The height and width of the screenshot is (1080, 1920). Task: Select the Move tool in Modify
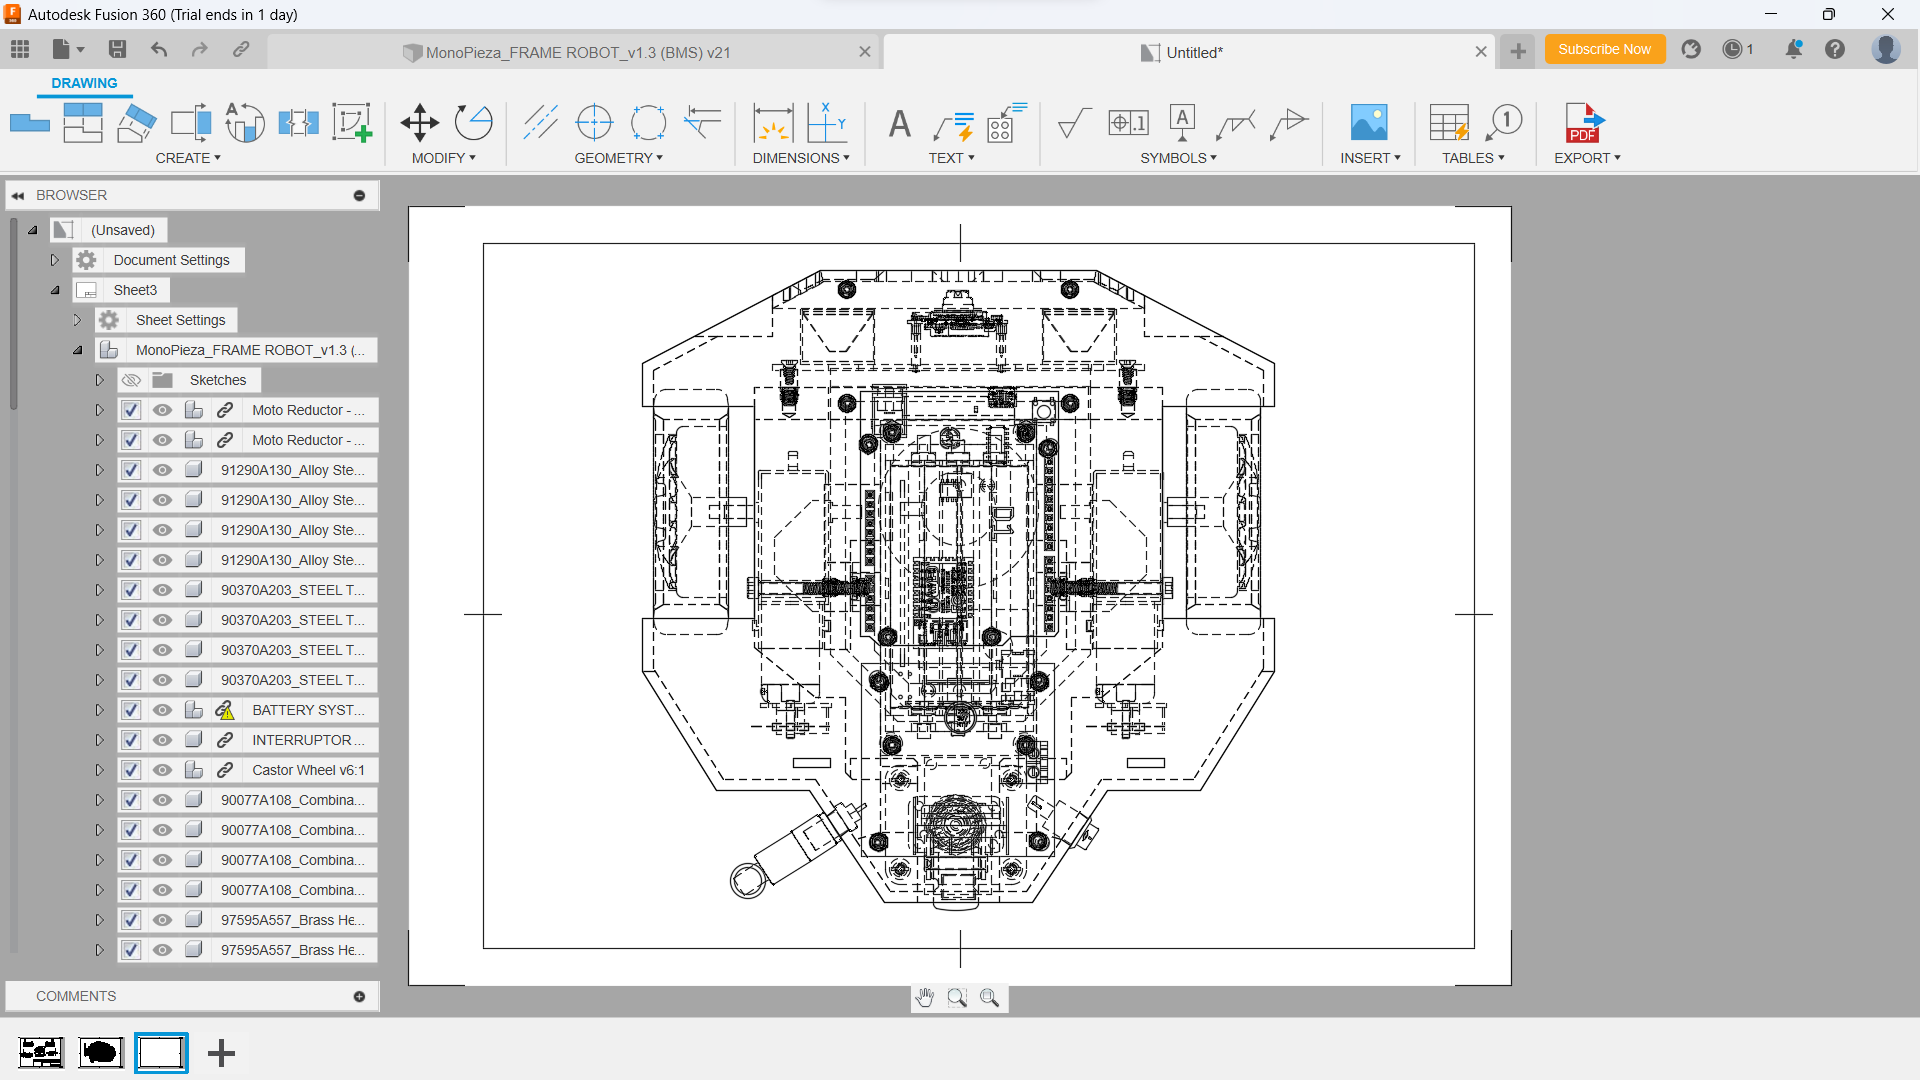[419, 123]
